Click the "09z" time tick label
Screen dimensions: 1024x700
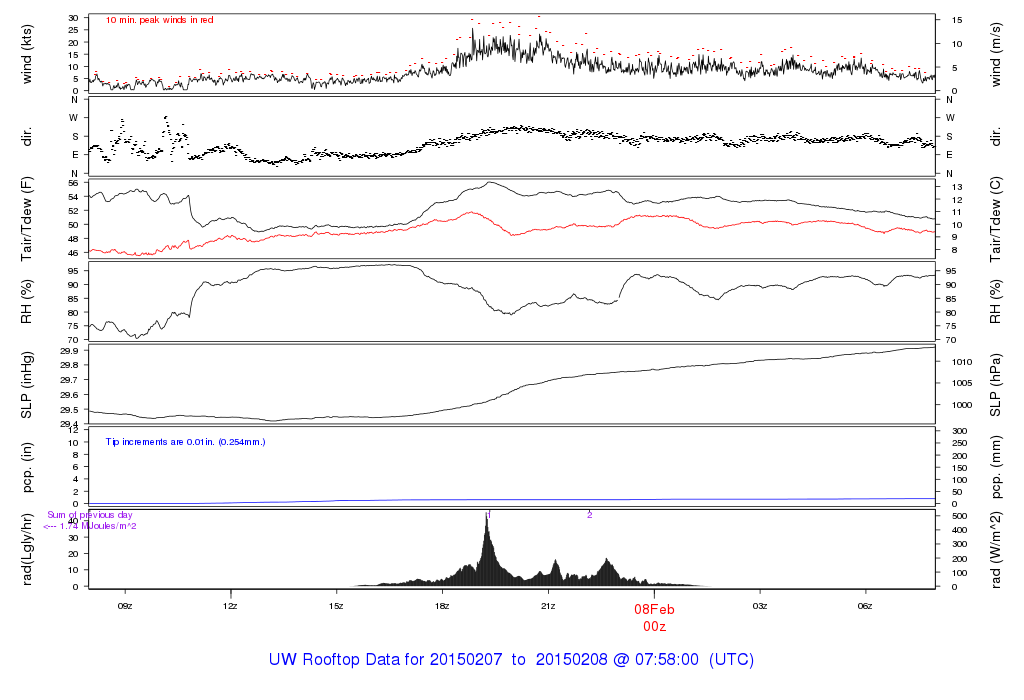click(125, 606)
